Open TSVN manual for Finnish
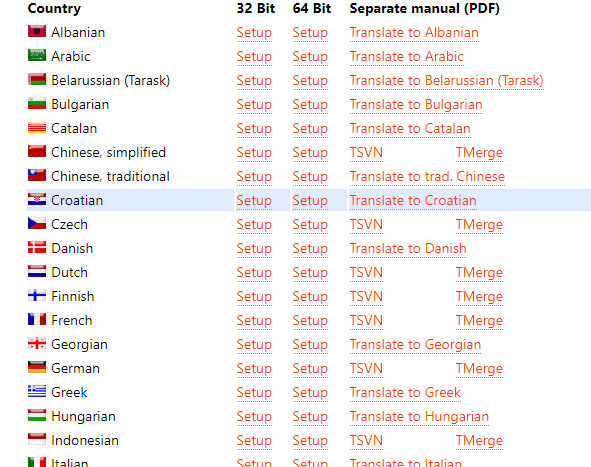This screenshot has height=467, width=591. tap(366, 297)
